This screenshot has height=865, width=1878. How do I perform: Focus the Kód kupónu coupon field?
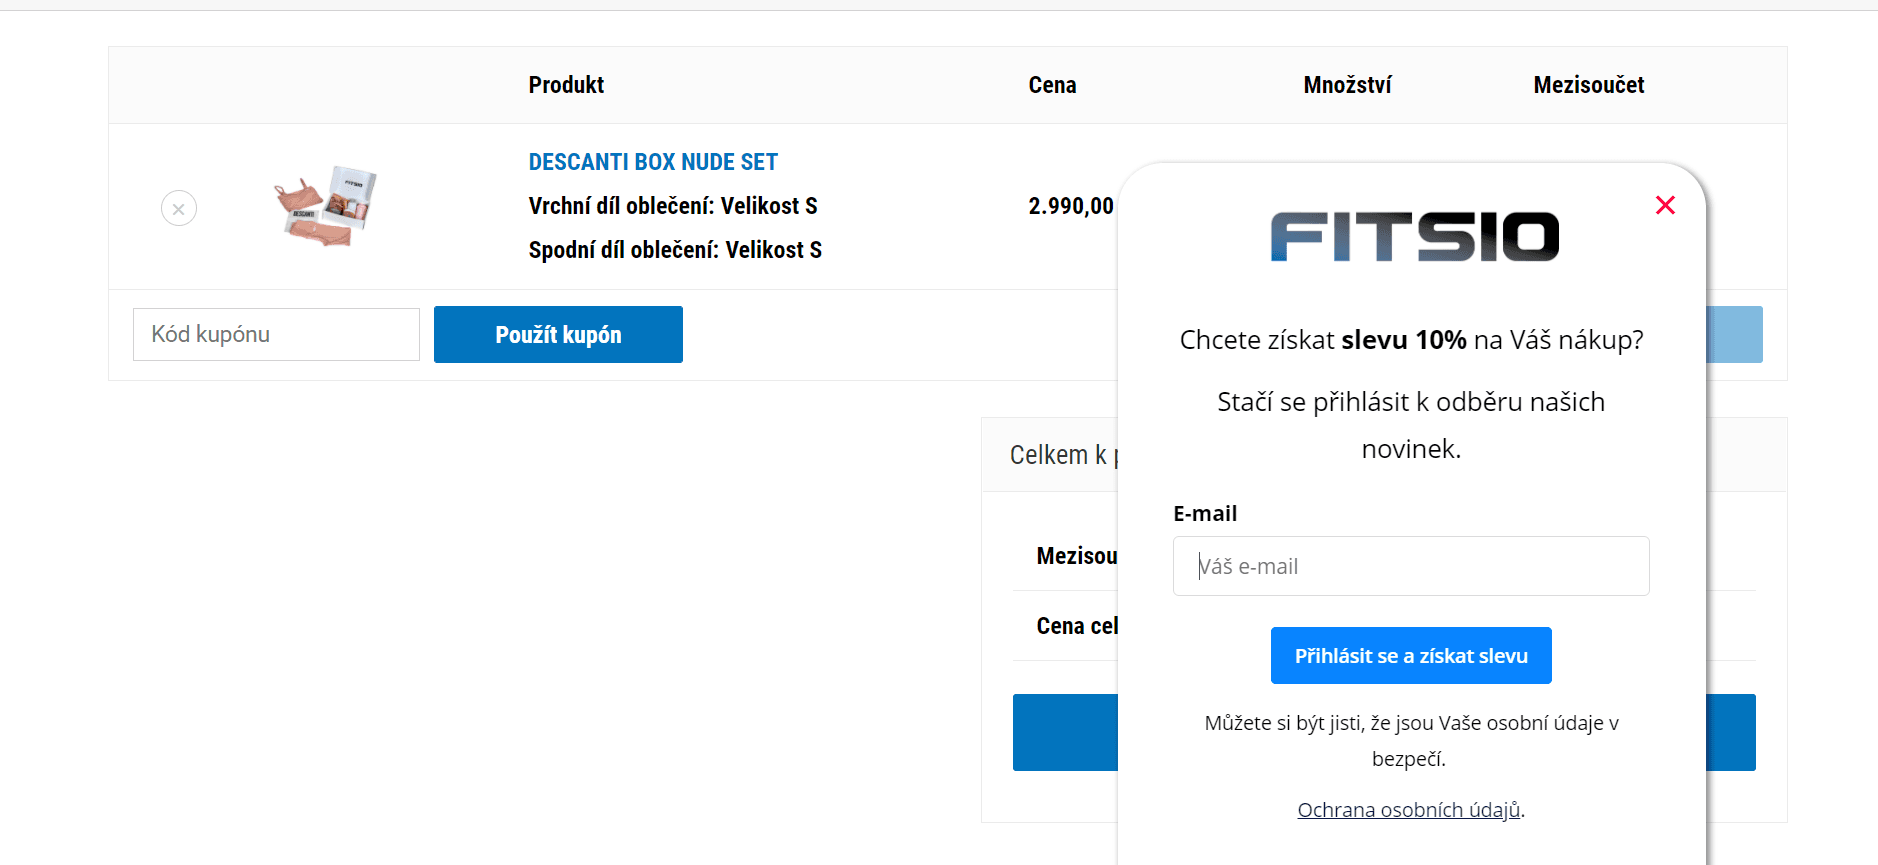pos(276,334)
